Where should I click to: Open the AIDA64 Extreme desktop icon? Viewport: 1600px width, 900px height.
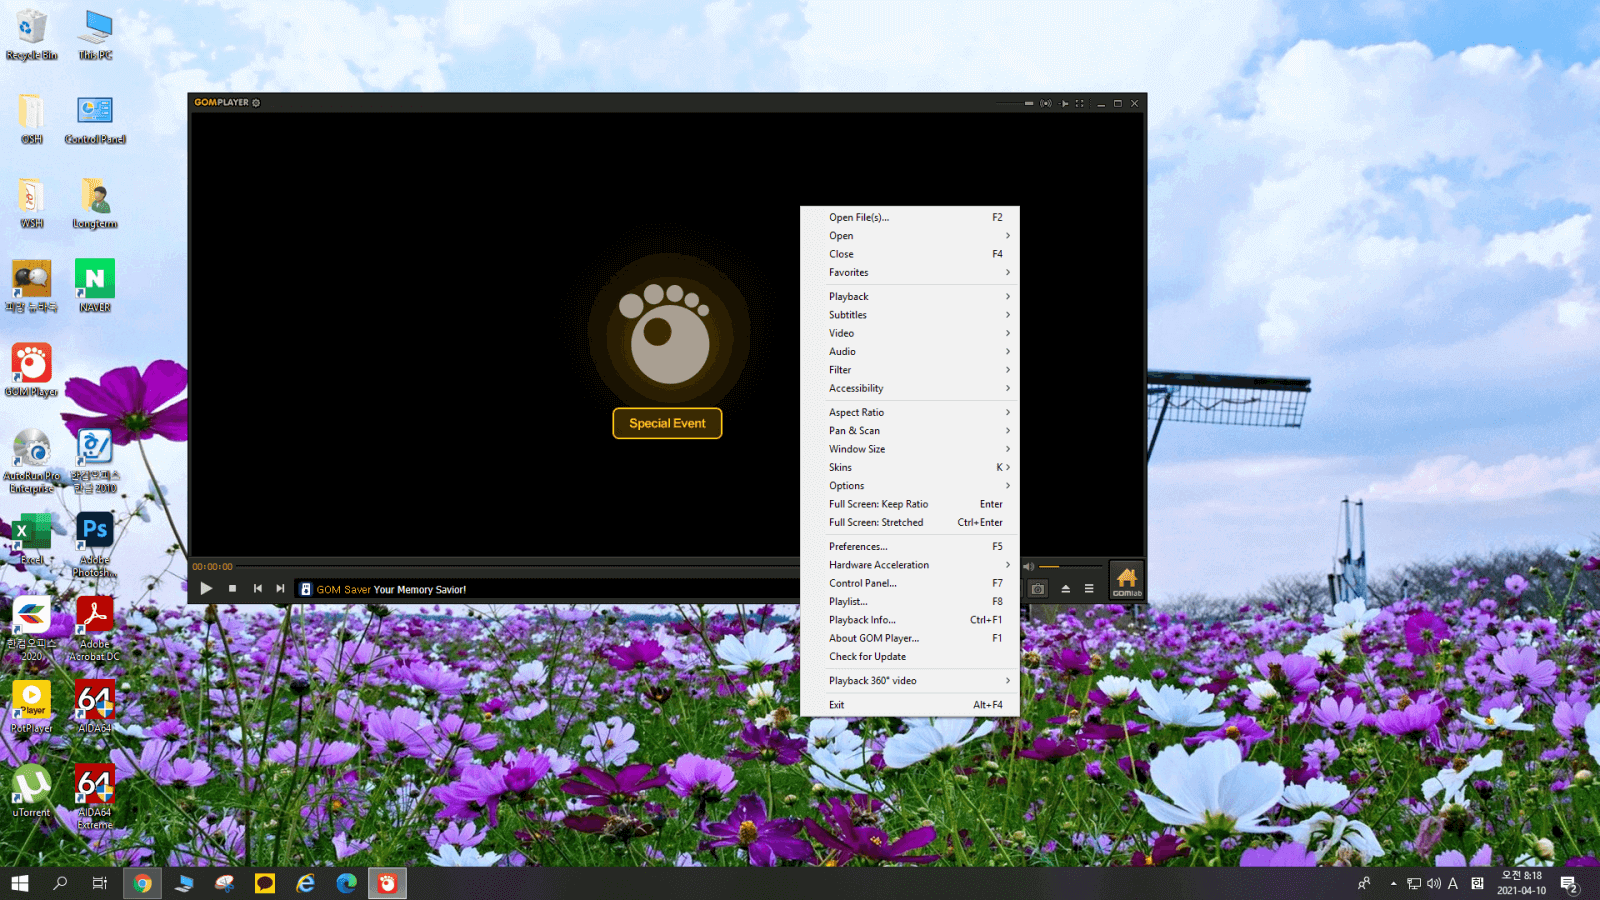point(95,796)
